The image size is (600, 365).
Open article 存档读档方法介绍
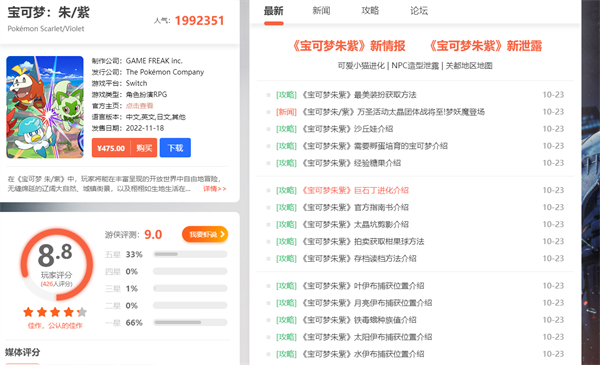coord(359,259)
